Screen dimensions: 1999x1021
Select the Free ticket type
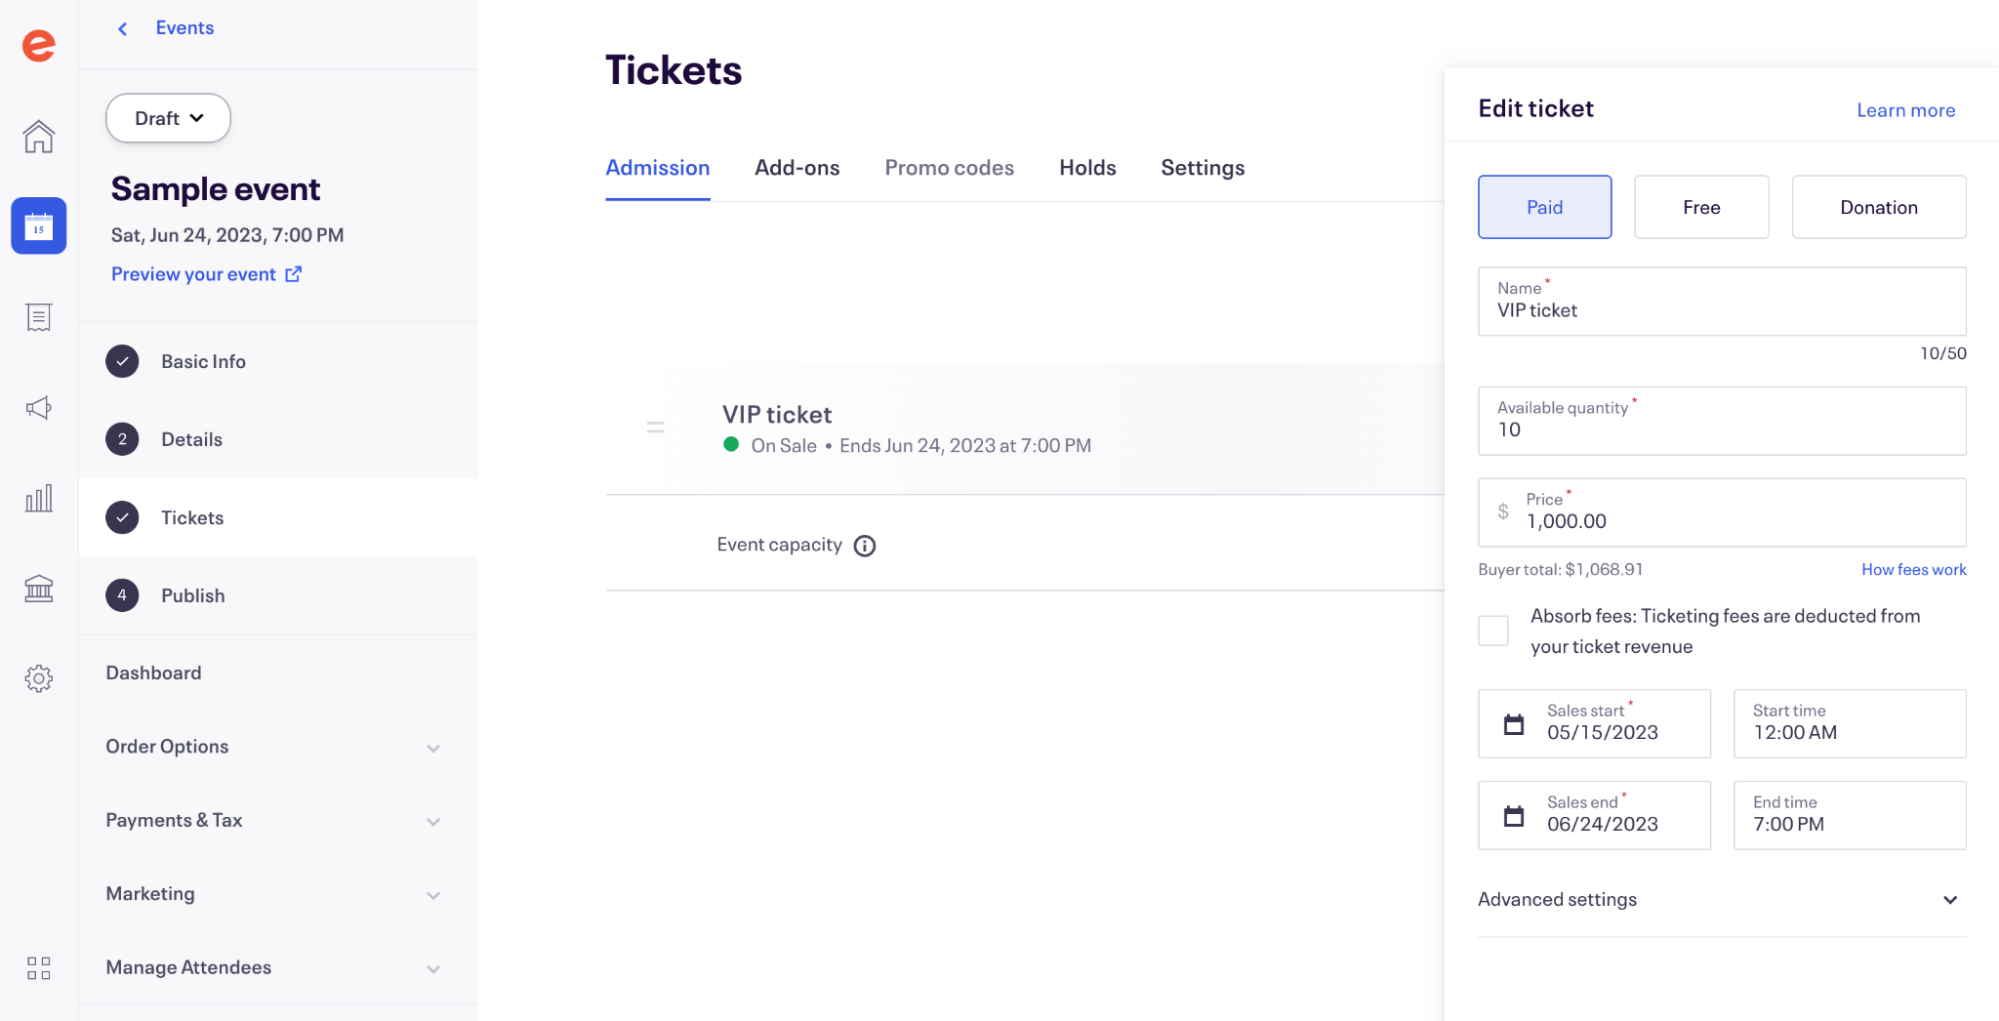[x=1700, y=207]
